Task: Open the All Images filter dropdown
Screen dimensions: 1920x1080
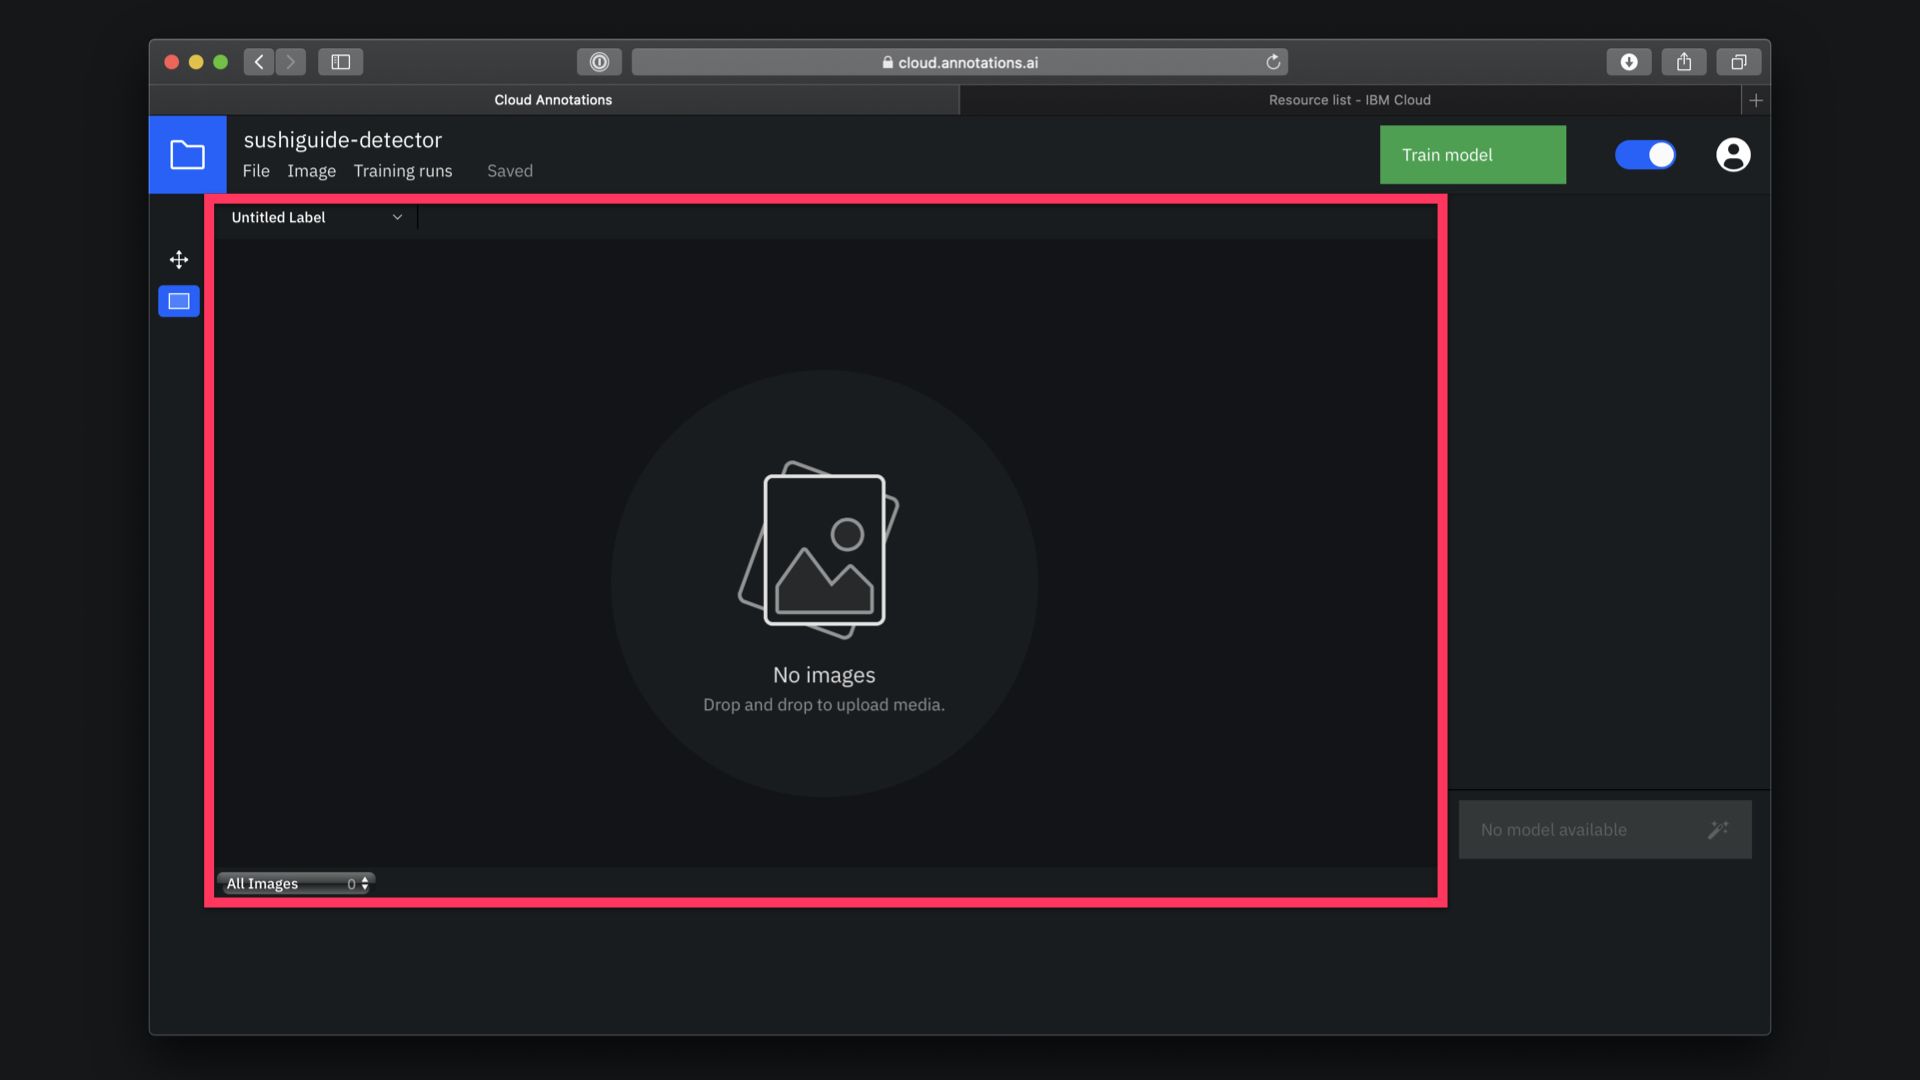Action: tap(296, 884)
